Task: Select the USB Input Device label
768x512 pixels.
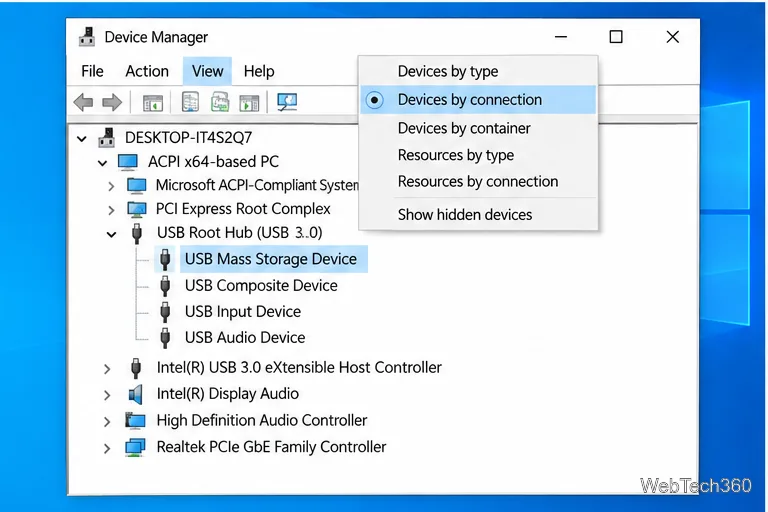Action: (243, 312)
